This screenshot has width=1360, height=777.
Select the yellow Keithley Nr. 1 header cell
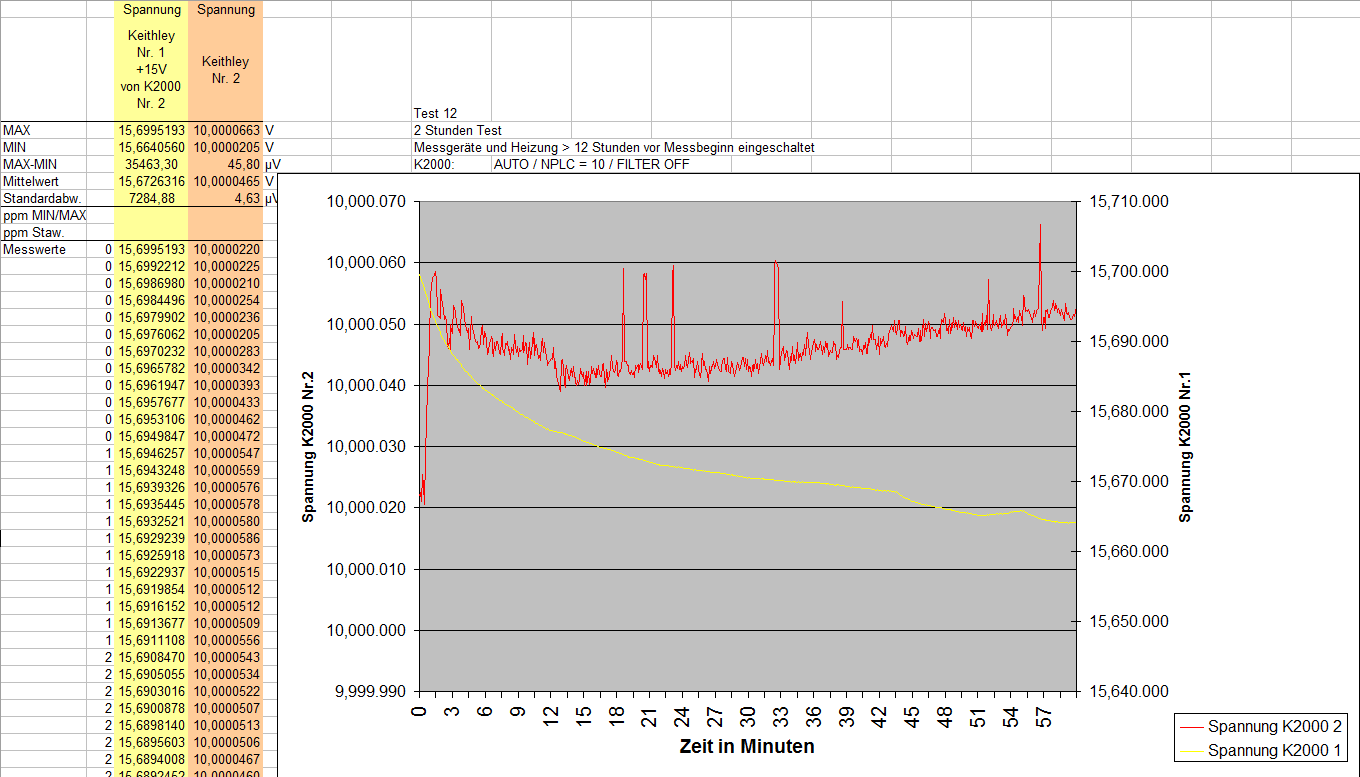coord(151,69)
